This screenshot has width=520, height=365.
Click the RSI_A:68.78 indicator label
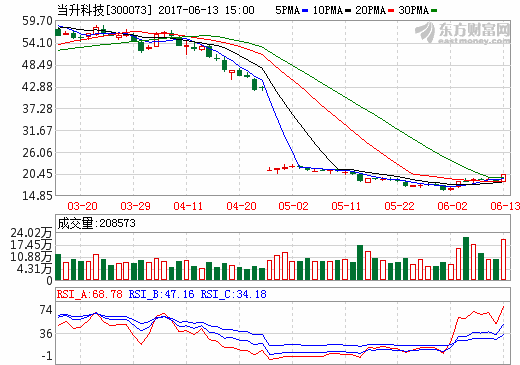pos(90,294)
